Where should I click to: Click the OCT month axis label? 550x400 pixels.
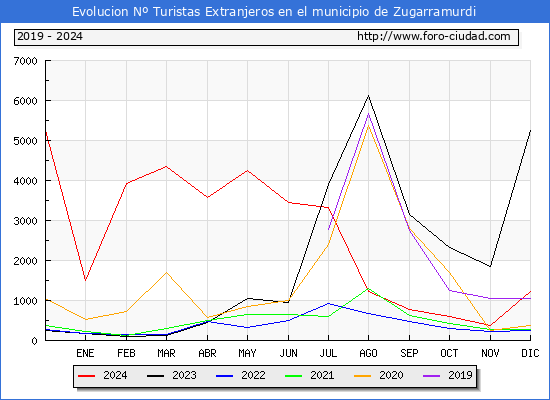[449, 353]
